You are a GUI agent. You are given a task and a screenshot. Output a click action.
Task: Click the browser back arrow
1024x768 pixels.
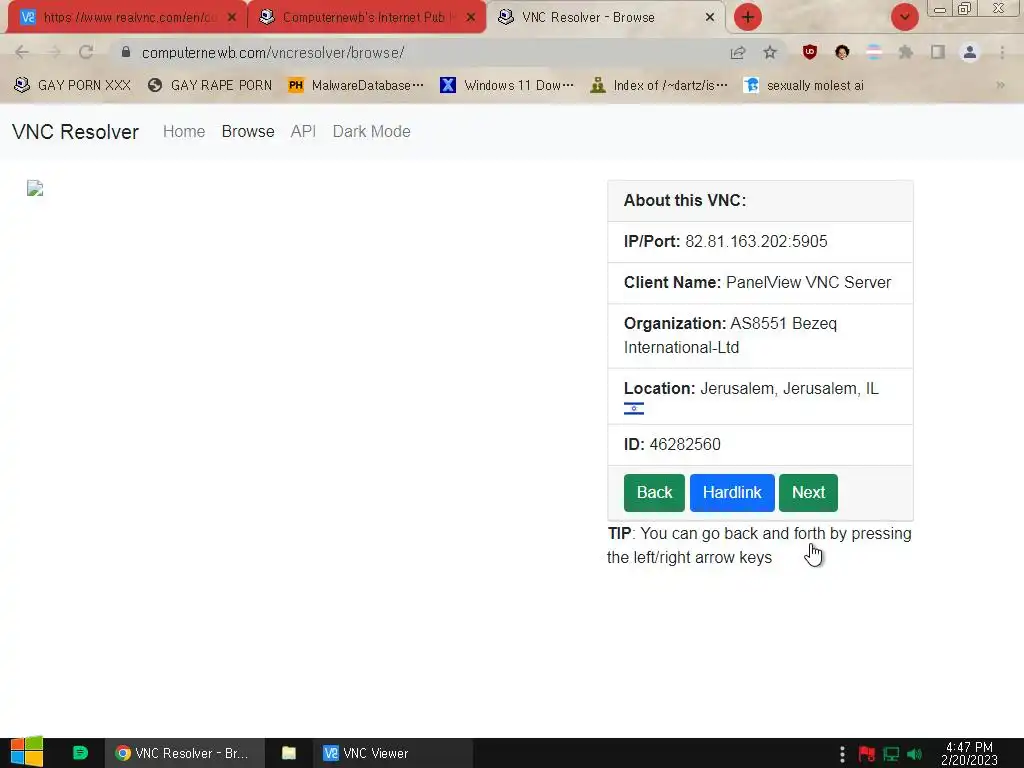(22, 52)
